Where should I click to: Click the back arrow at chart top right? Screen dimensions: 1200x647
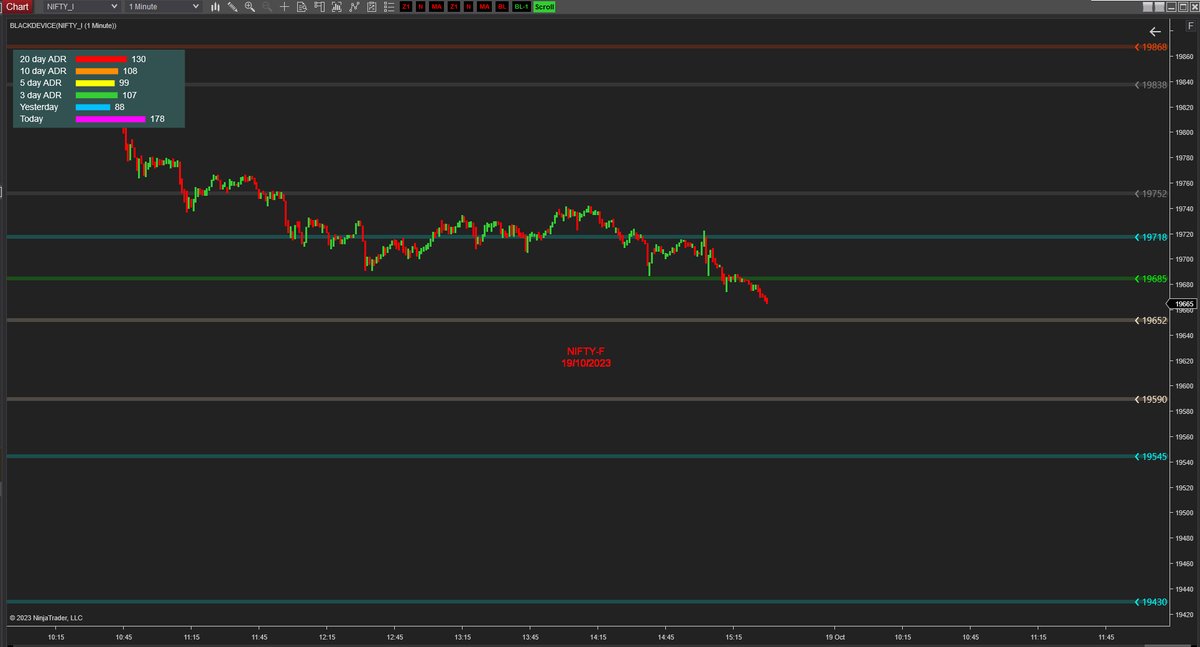[x=1155, y=32]
